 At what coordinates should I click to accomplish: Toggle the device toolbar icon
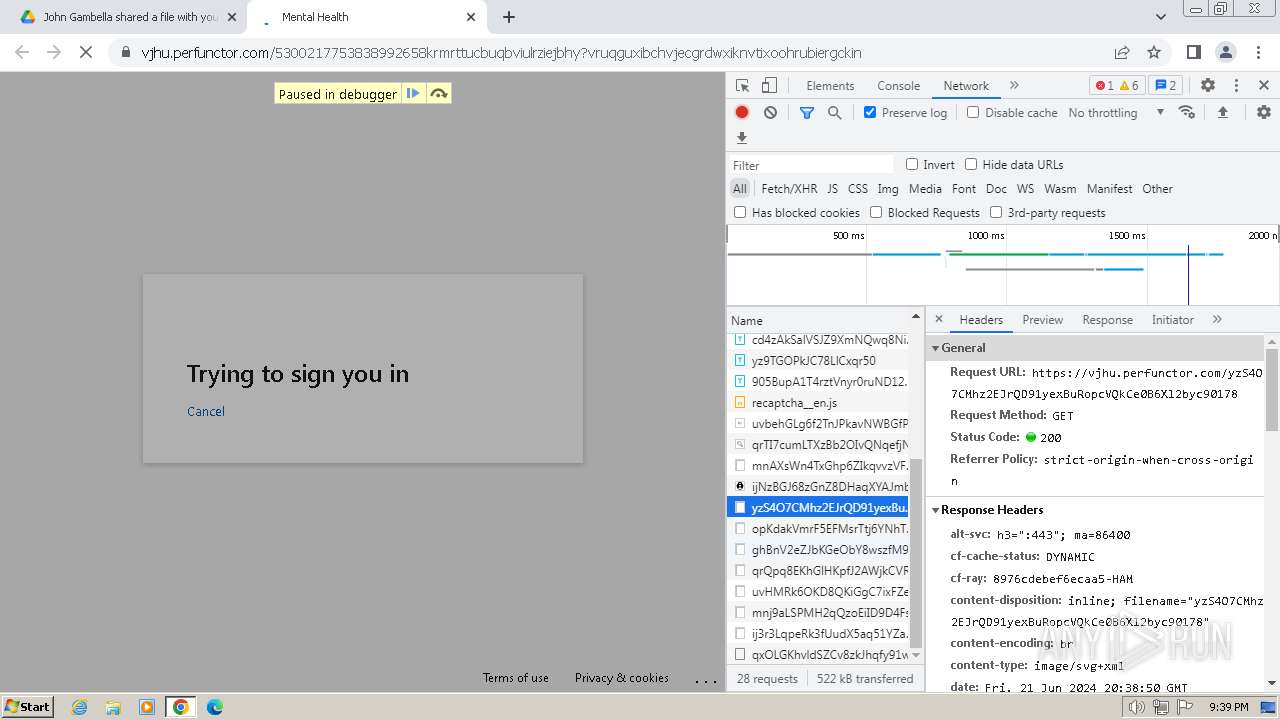(x=769, y=85)
